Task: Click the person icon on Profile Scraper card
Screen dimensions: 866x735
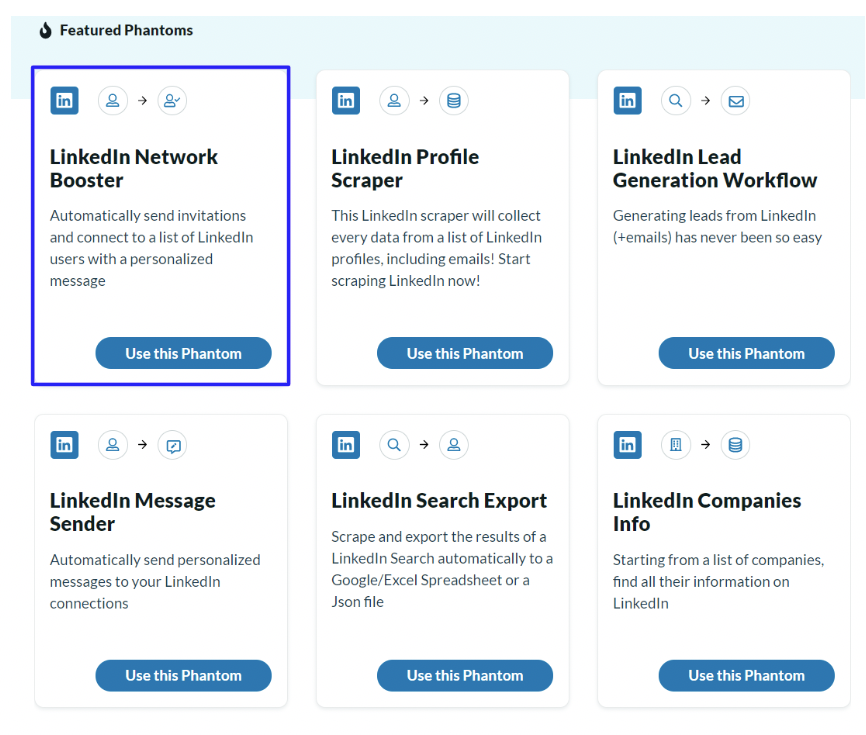Action: 394,101
